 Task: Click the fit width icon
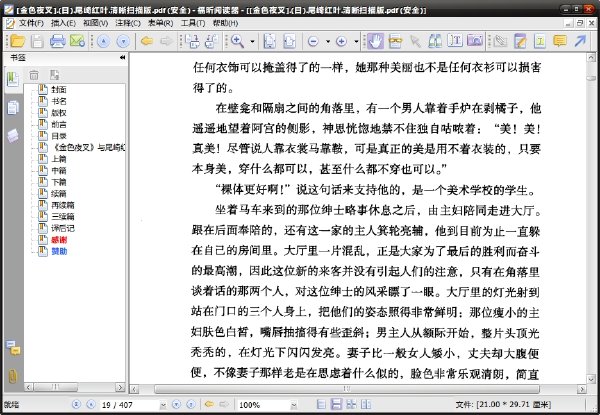click(x=289, y=41)
